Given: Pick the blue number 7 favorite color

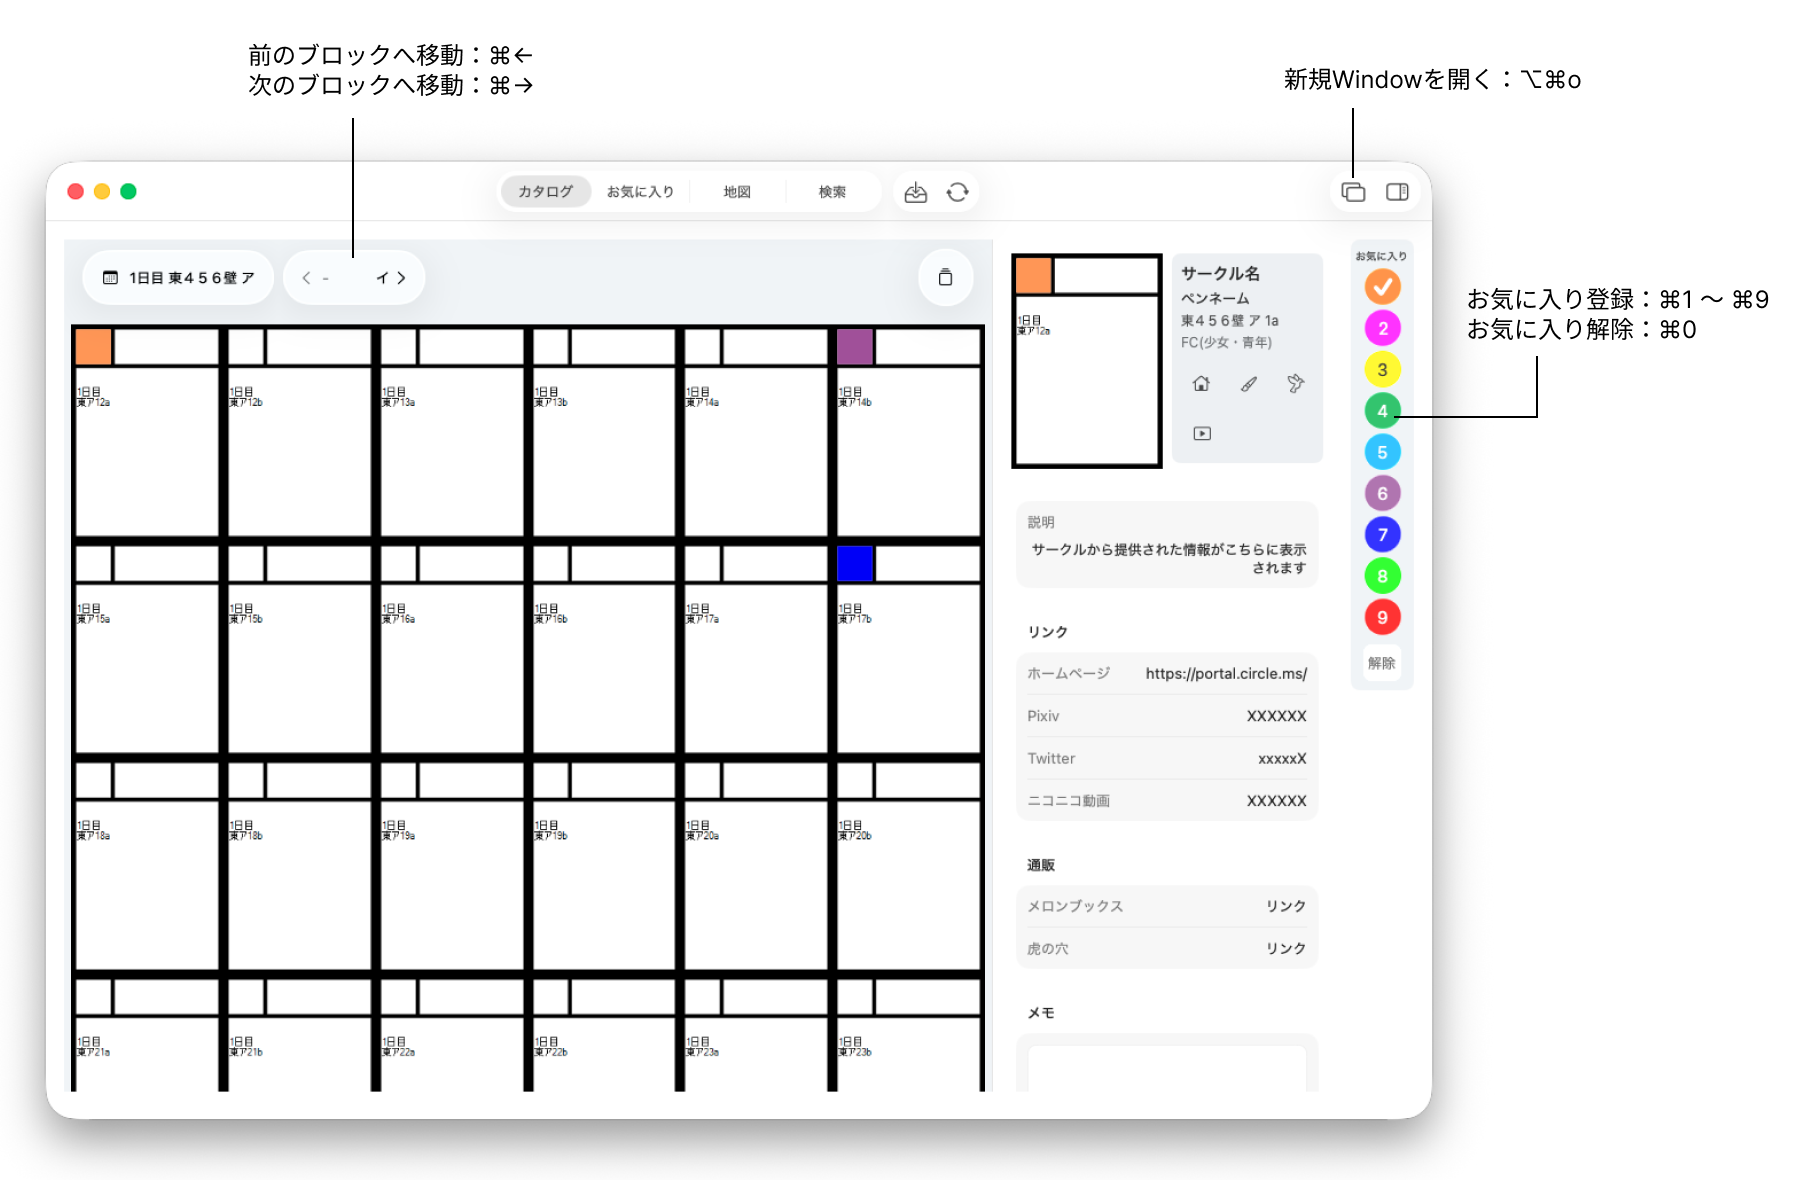Looking at the screenshot, I should point(1382,535).
